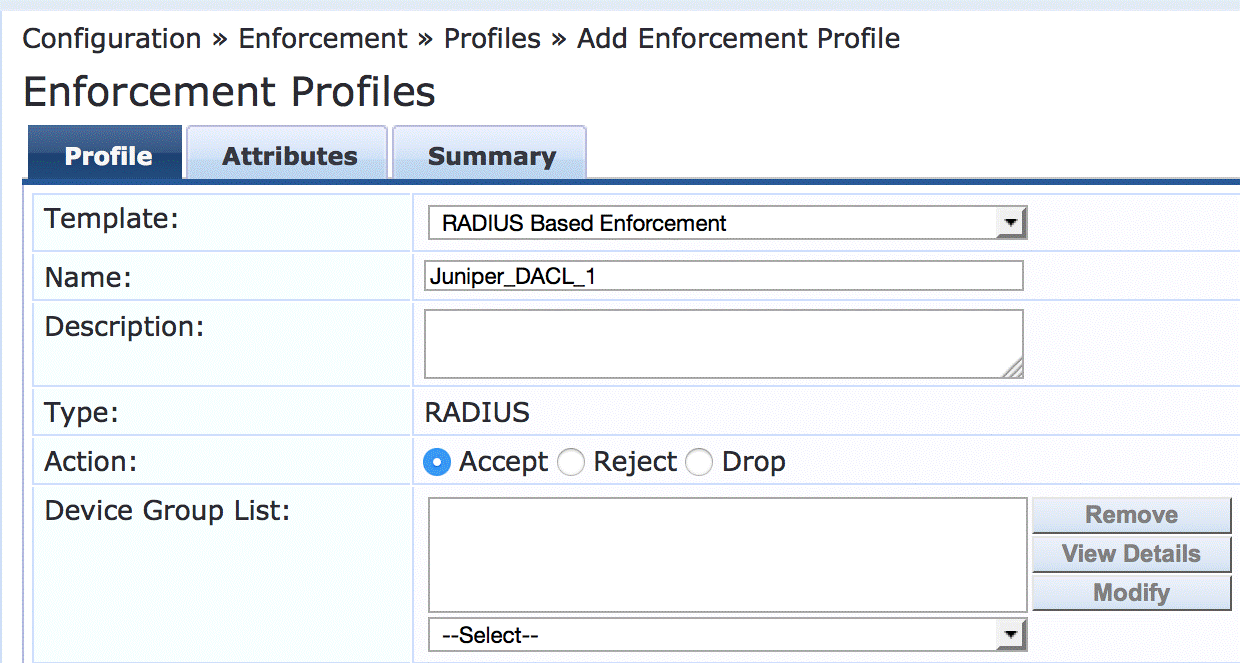Click the Name field containing Juniper_DACL_1

pyautogui.click(x=723, y=276)
